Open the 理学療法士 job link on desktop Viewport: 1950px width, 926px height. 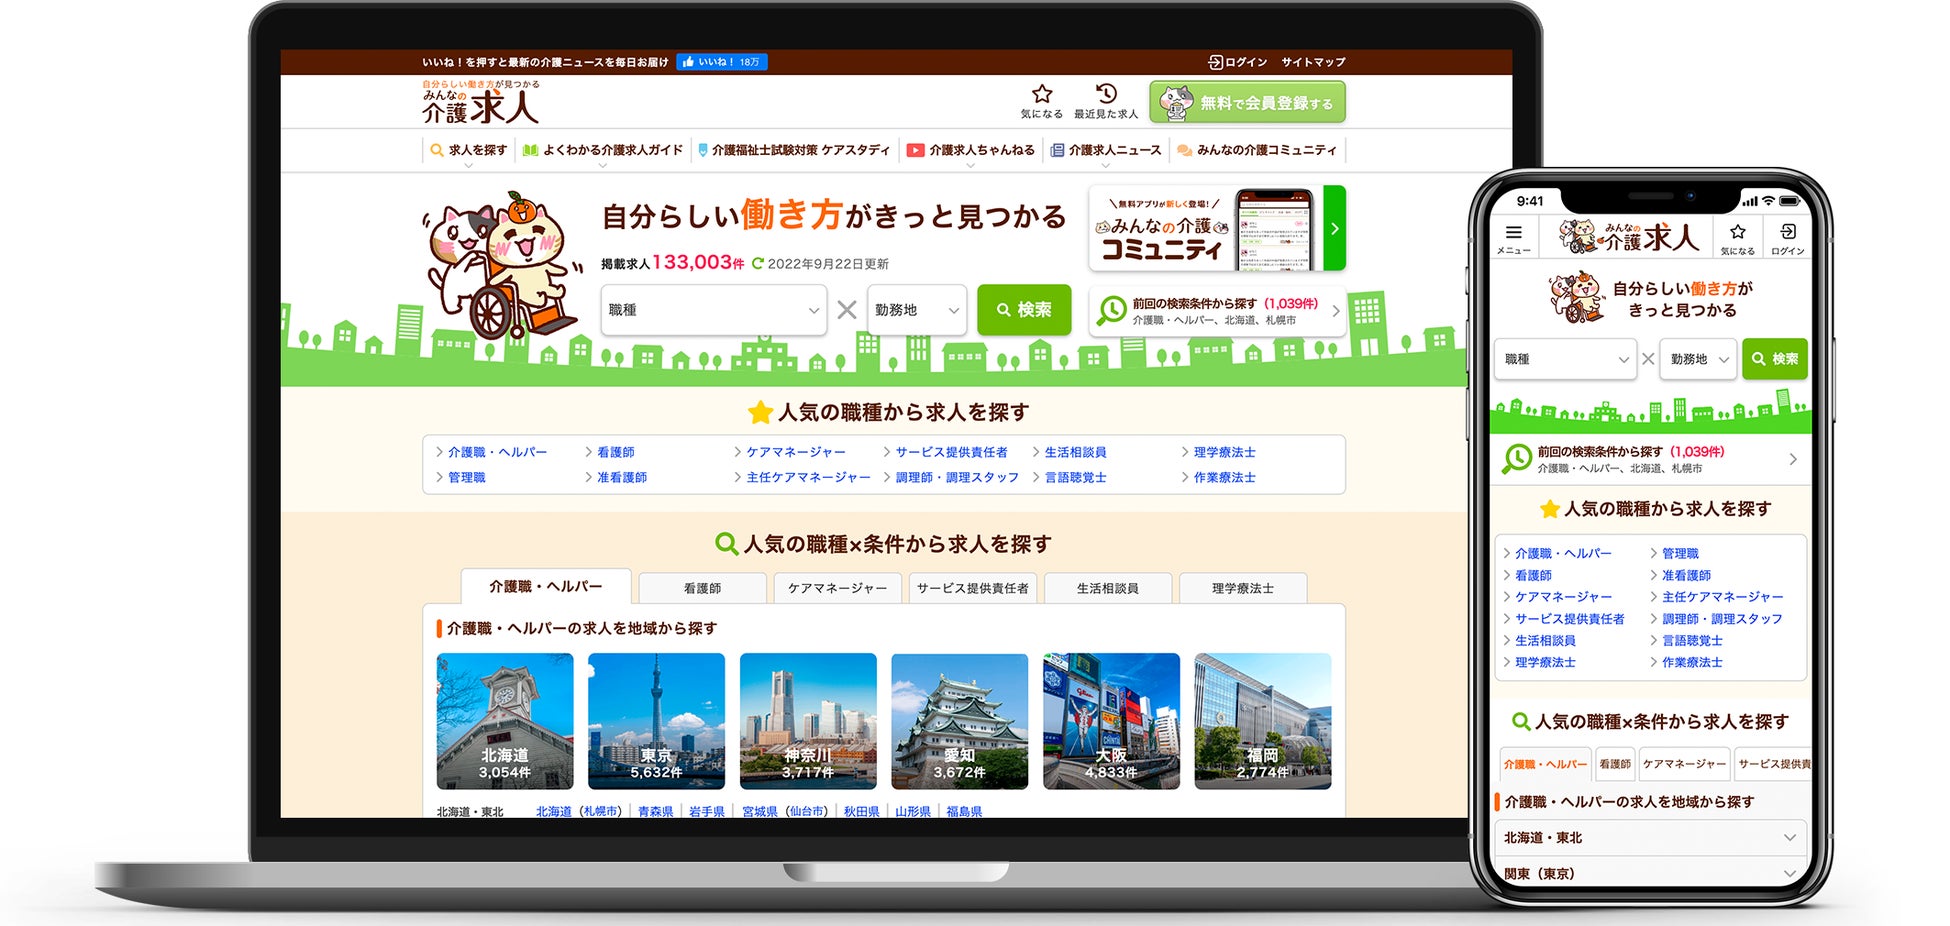[x=1224, y=452]
